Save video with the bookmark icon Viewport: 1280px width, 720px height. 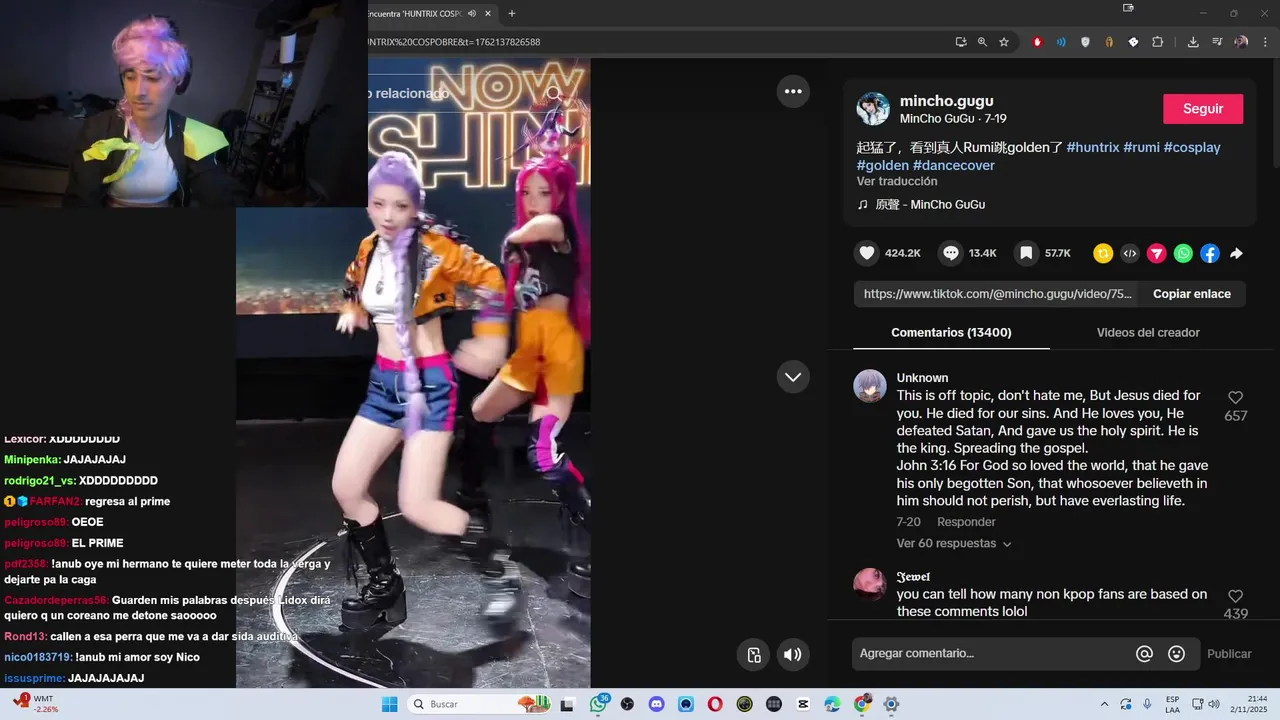[x=1026, y=253]
